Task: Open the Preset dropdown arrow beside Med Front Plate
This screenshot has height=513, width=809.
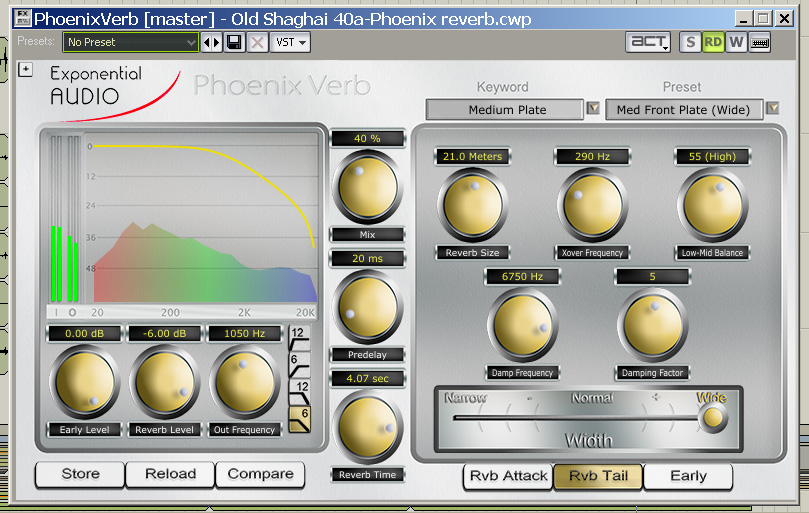Action: [x=772, y=109]
